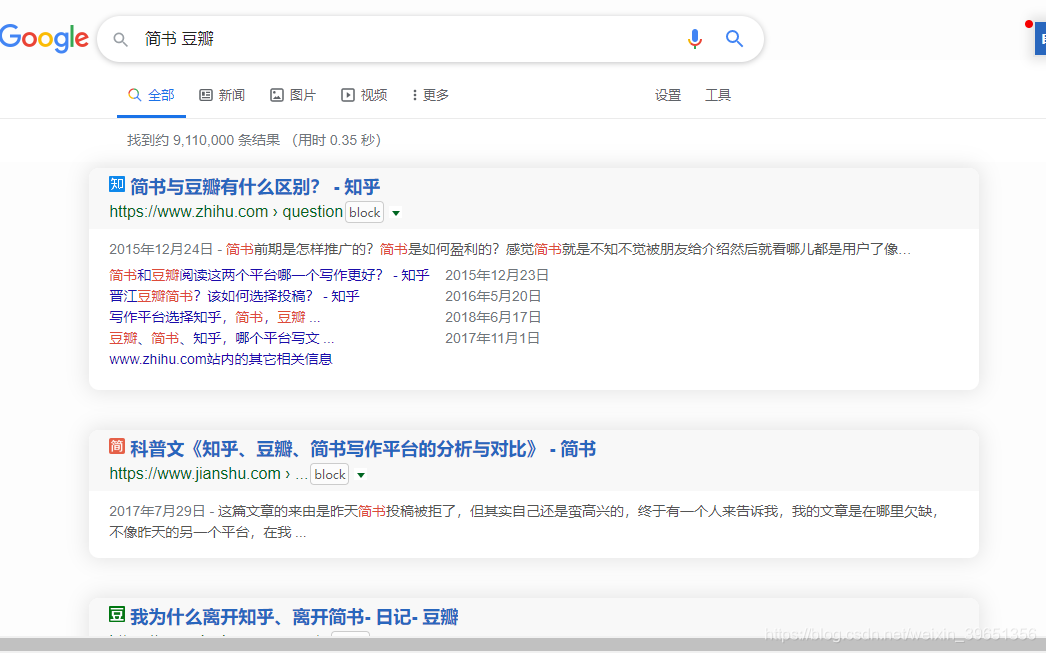Click the date 2015年12月23日 in sitelinks

click(x=497, y=275)
